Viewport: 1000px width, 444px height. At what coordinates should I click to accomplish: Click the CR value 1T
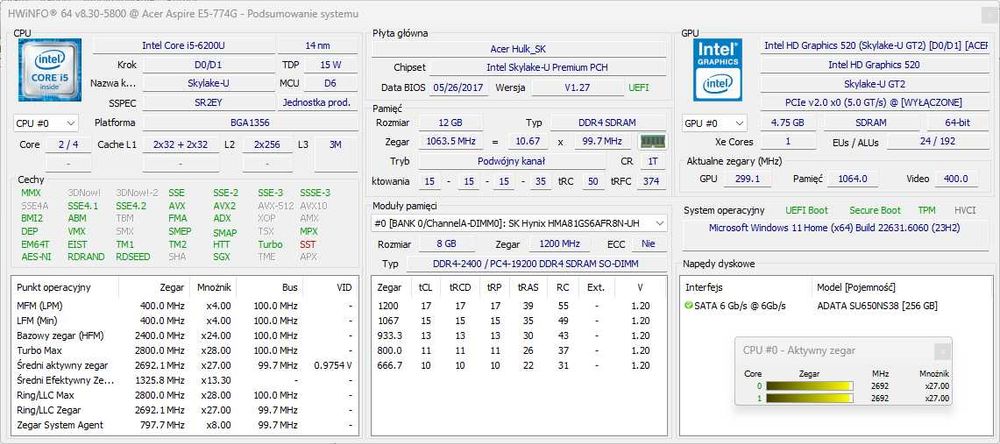pos(652,161)
